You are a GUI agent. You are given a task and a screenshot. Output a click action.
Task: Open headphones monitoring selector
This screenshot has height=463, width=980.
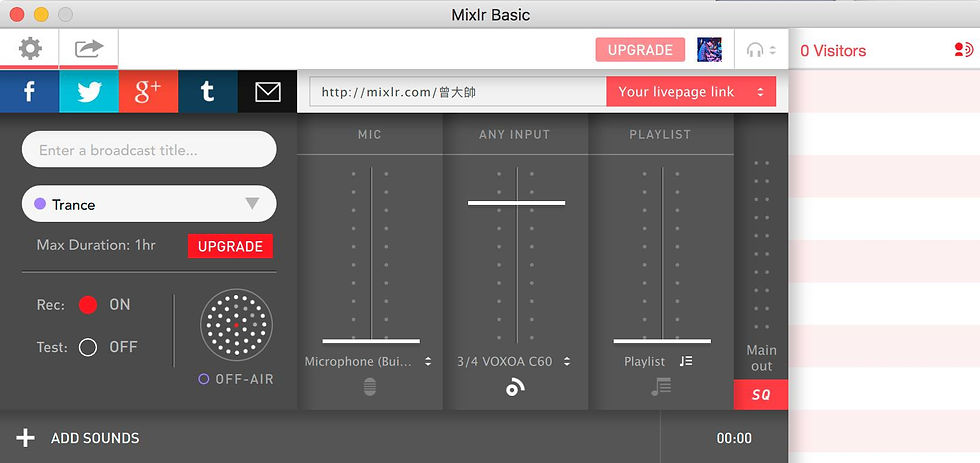coord(761,50)
